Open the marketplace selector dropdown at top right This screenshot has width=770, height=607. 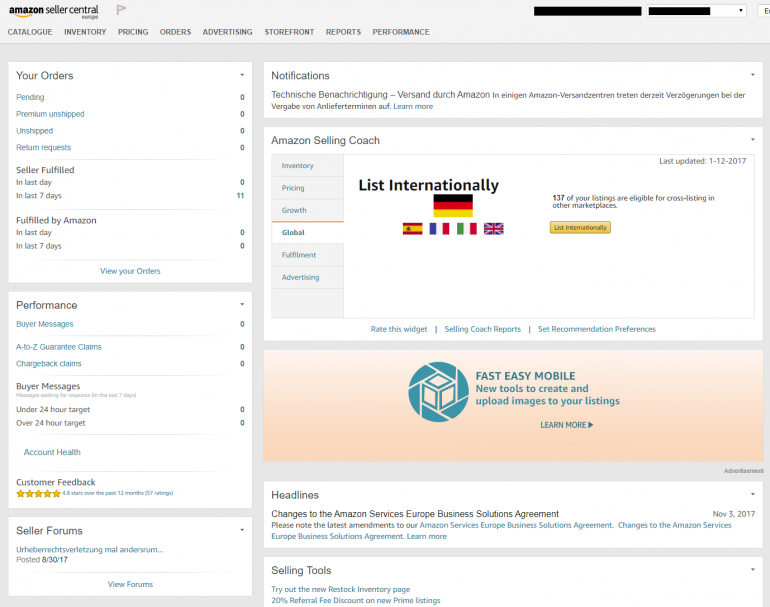(696, 11)
